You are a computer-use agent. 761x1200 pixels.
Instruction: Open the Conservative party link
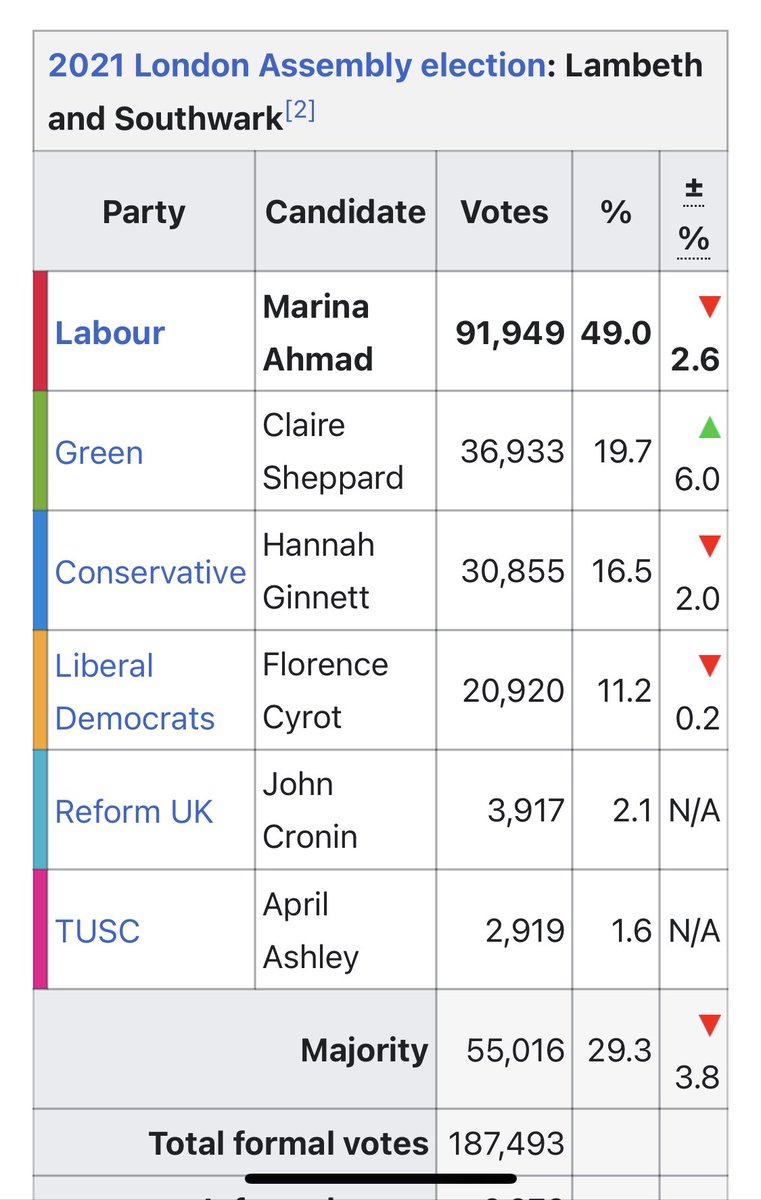[x=150, y=572]
